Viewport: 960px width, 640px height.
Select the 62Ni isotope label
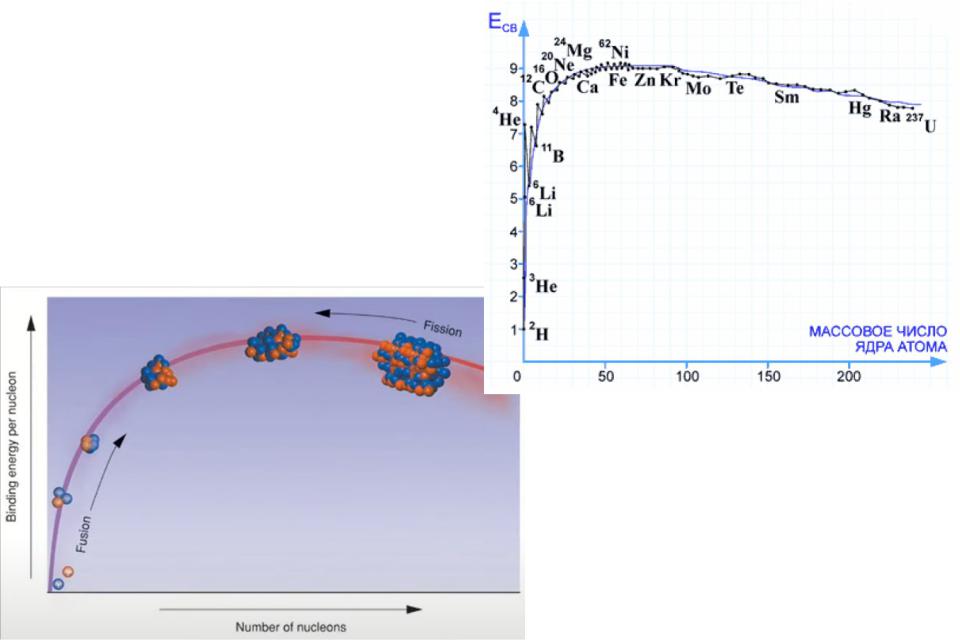(x=614, y=50)
